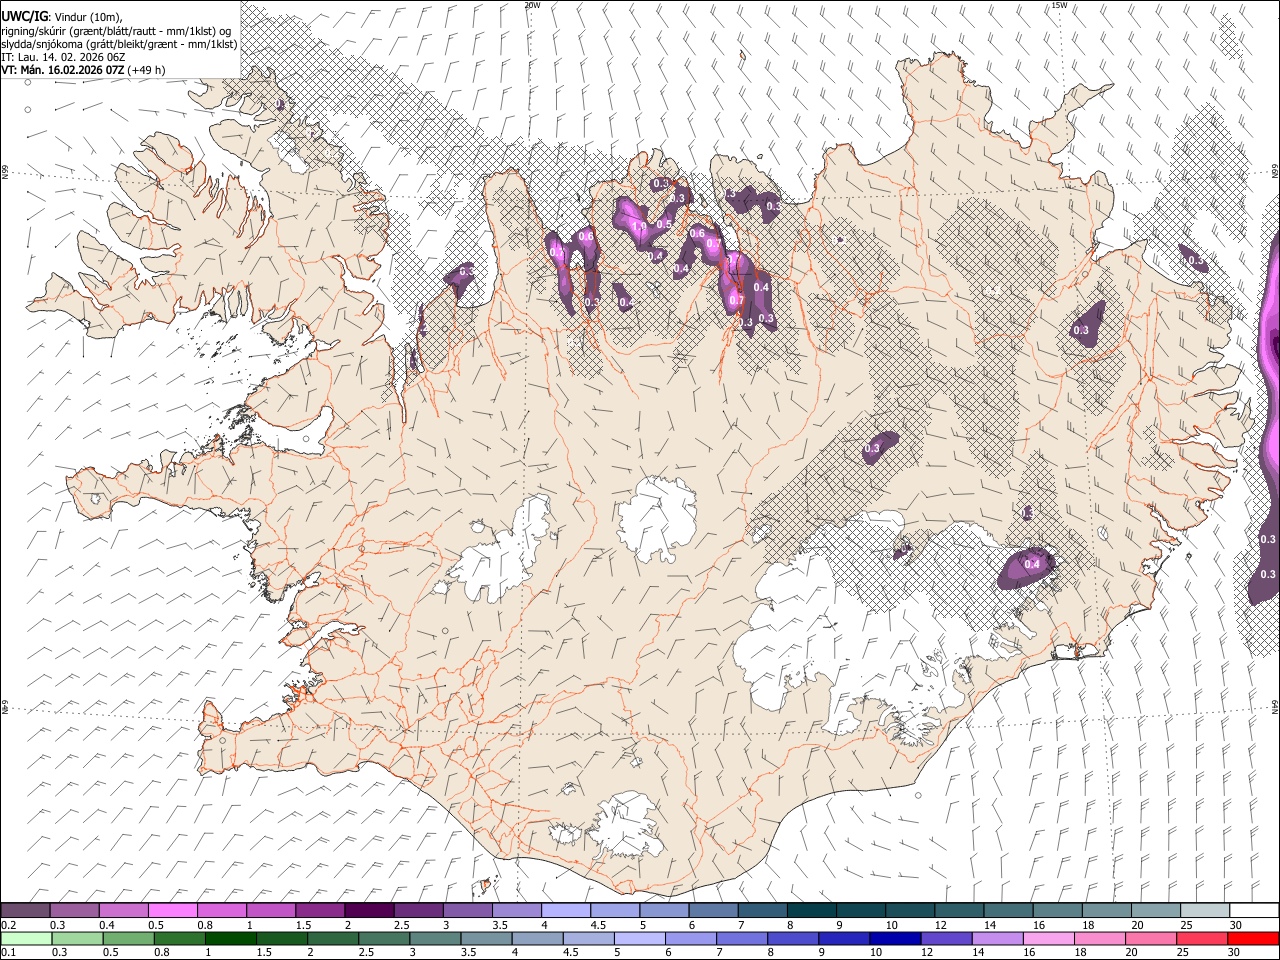The height and width of the screenshot is (960, 1280).
Task: Click the '0.1' label under lower legend
Action: tap(9, 953)
